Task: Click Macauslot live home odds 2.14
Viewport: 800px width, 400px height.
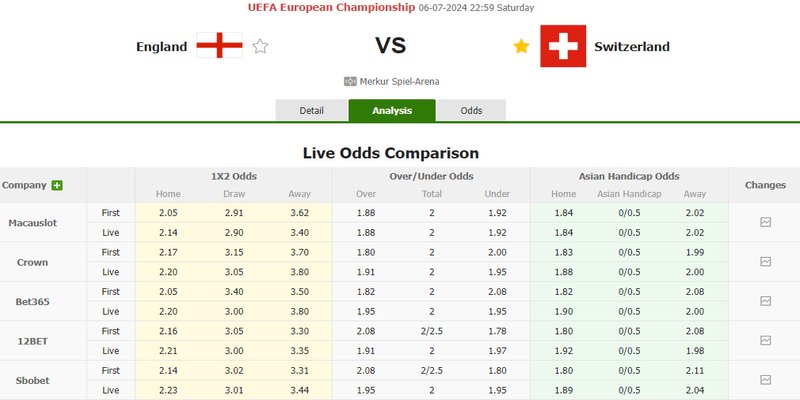Action: coord(168,233)
